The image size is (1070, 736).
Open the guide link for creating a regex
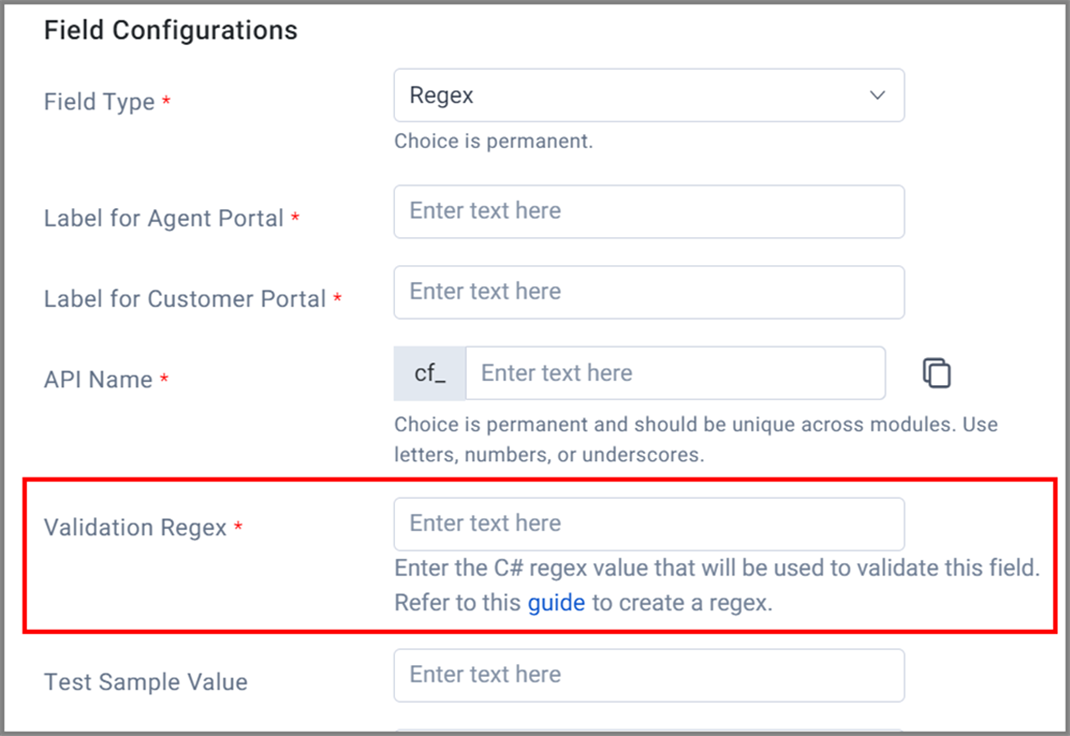pyautogui.click(x=556, y=603)
